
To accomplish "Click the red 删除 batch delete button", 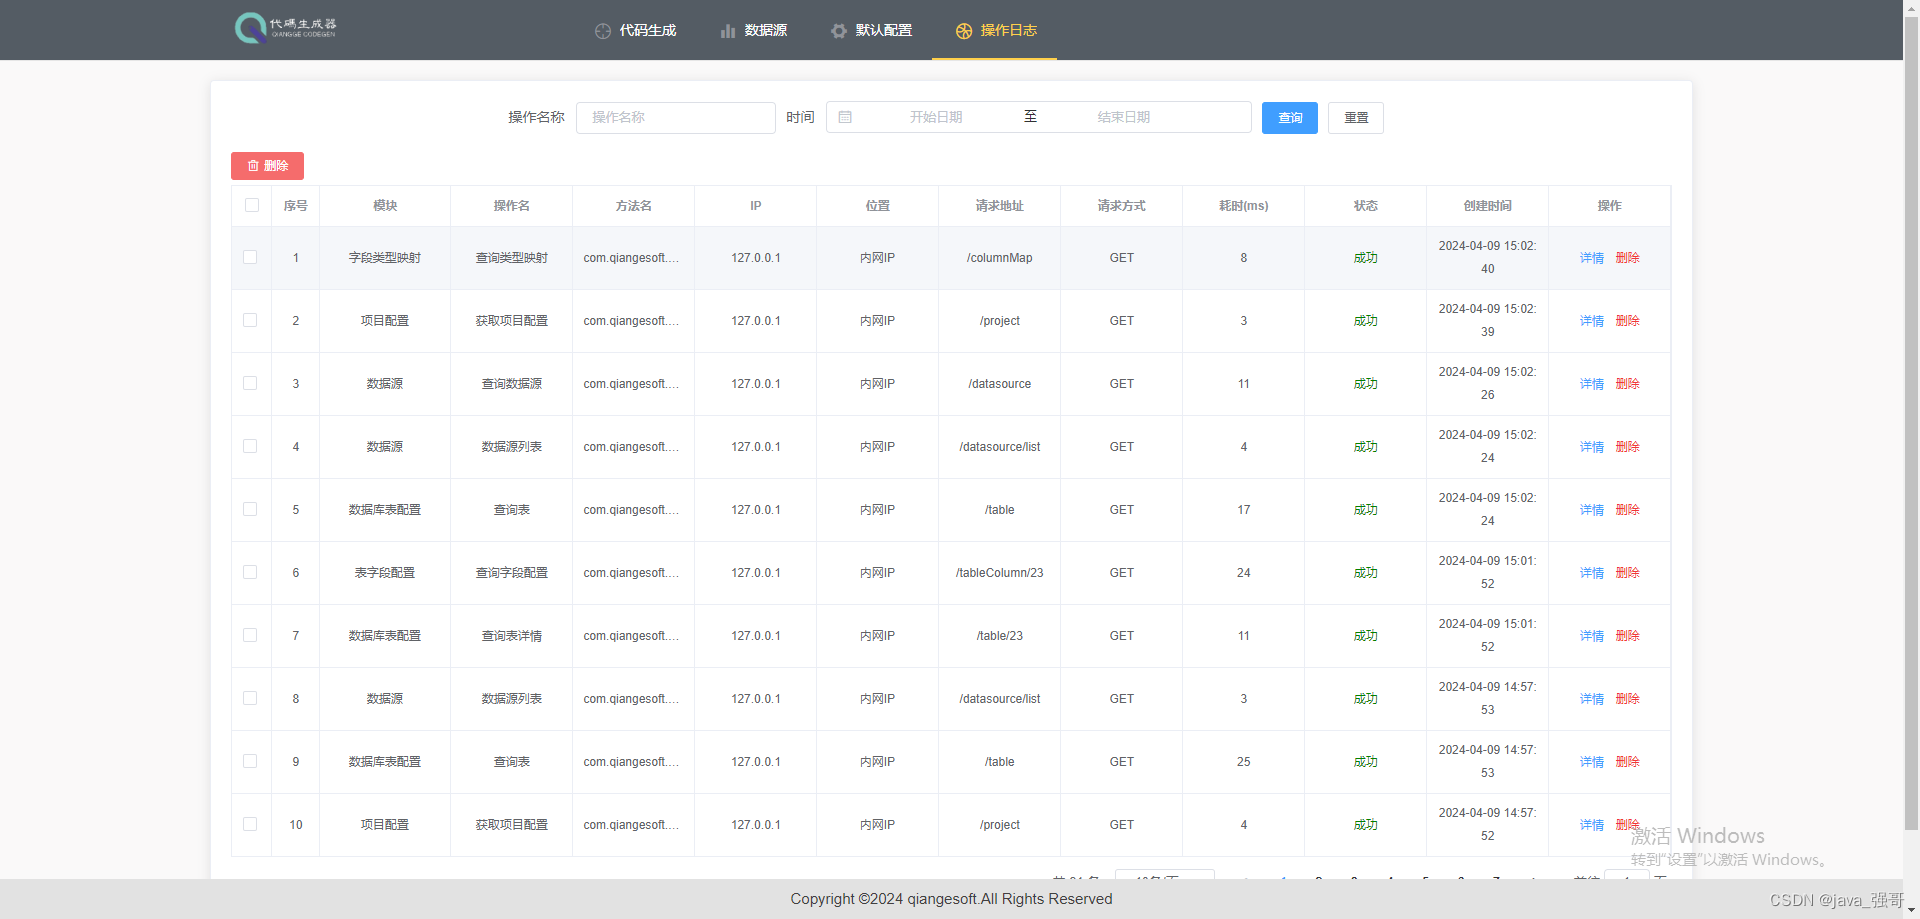I will [267, 166].
